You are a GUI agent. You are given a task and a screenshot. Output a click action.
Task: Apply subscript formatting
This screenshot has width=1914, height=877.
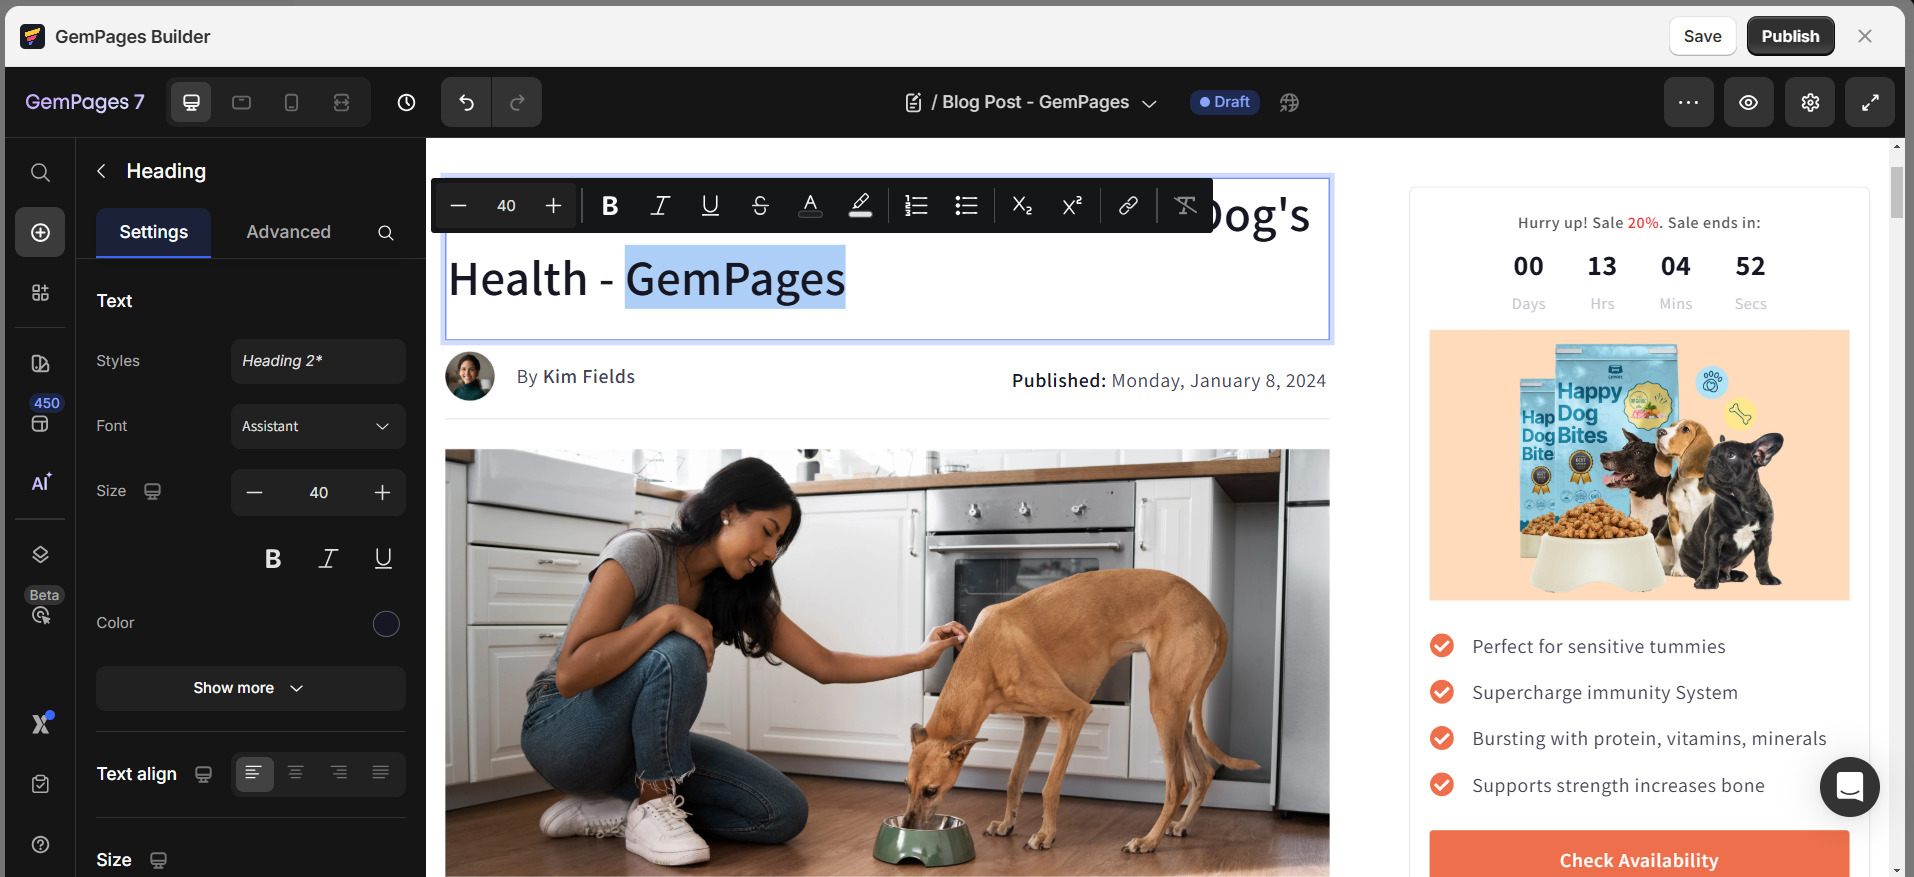pos(1022,206)
